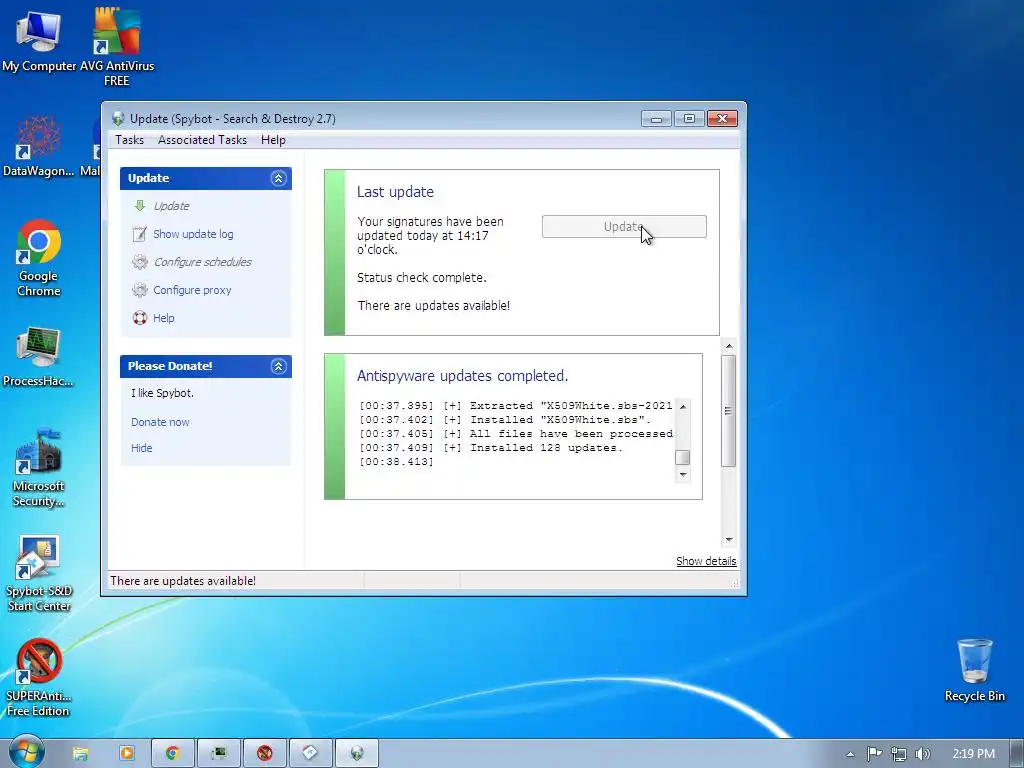Switch to Chrome in the taskbar
This screenshot has width=1024, height=768.
[173, 754]
